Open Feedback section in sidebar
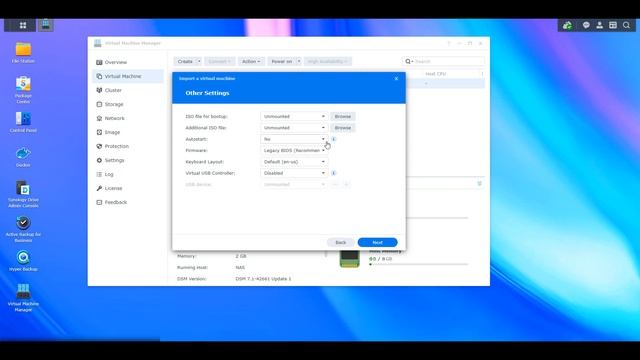This screenshot has height=360, width=640. [128, 202]
